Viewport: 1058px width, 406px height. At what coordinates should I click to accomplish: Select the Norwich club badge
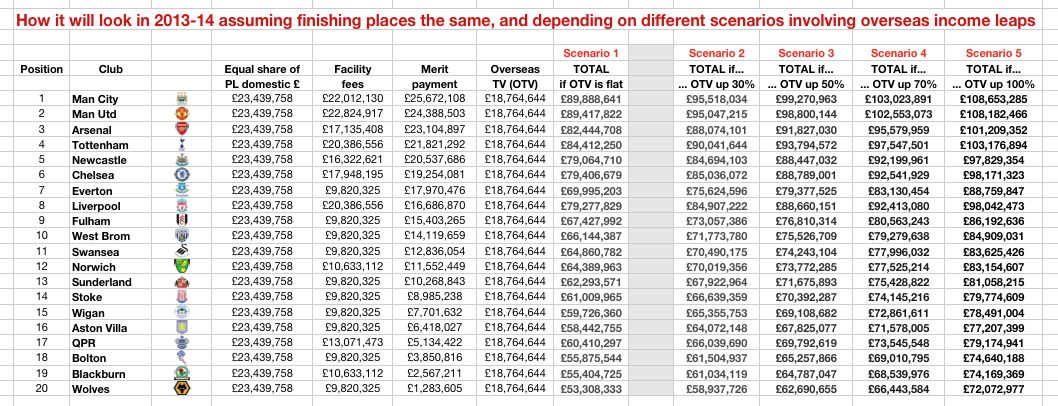181,267
